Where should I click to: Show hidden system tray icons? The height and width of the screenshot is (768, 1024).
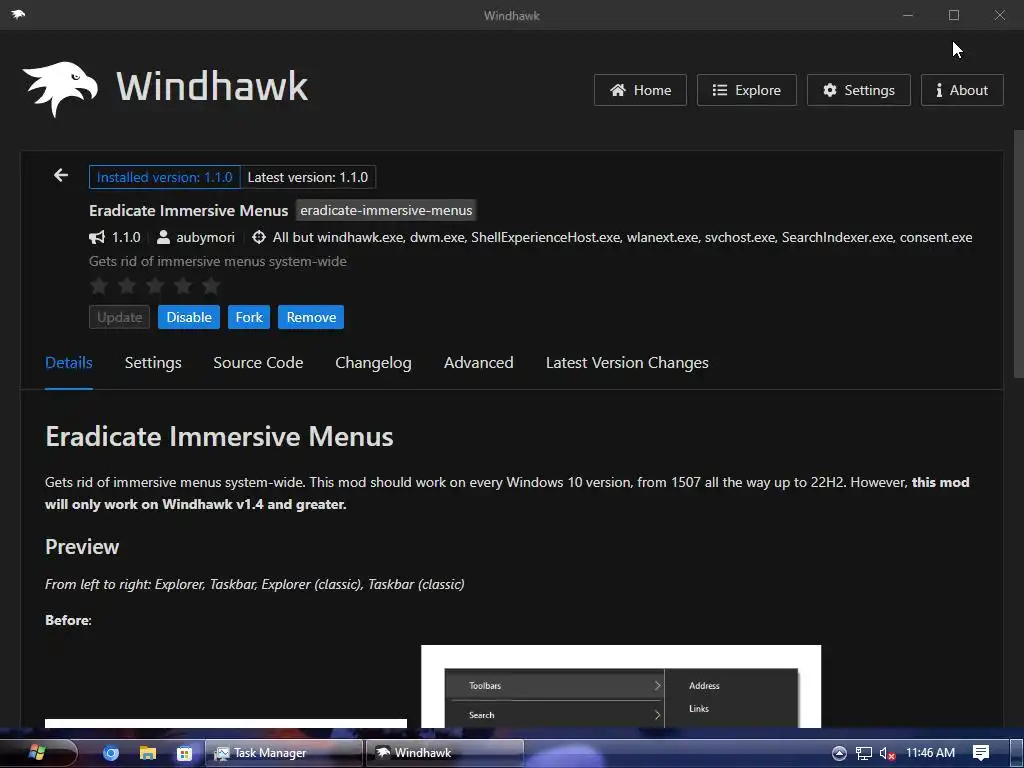(x=839, y=753)
